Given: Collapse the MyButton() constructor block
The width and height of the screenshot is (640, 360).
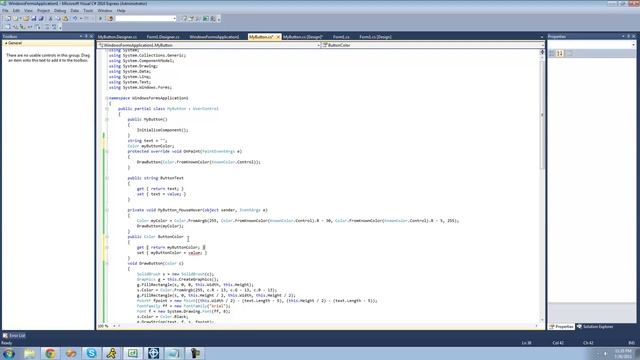Looking at the screenshot, I should (107, 119).
